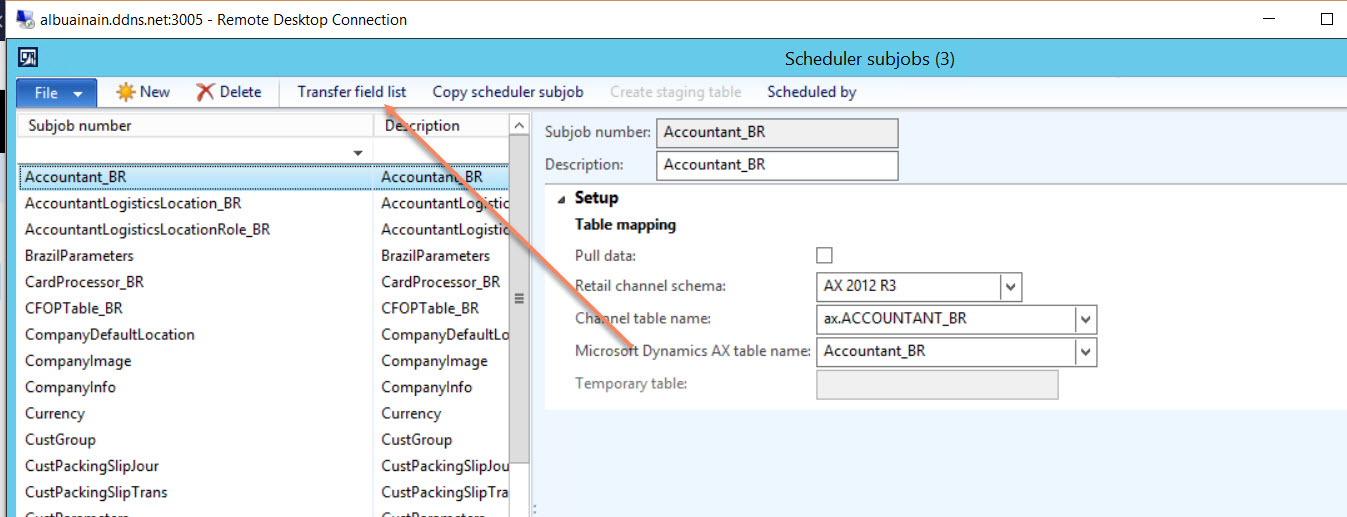Open Retail channel schema dropdown
Image resolution: width=1347 pixels, height=517 pixels.
tap(1011, 287)
